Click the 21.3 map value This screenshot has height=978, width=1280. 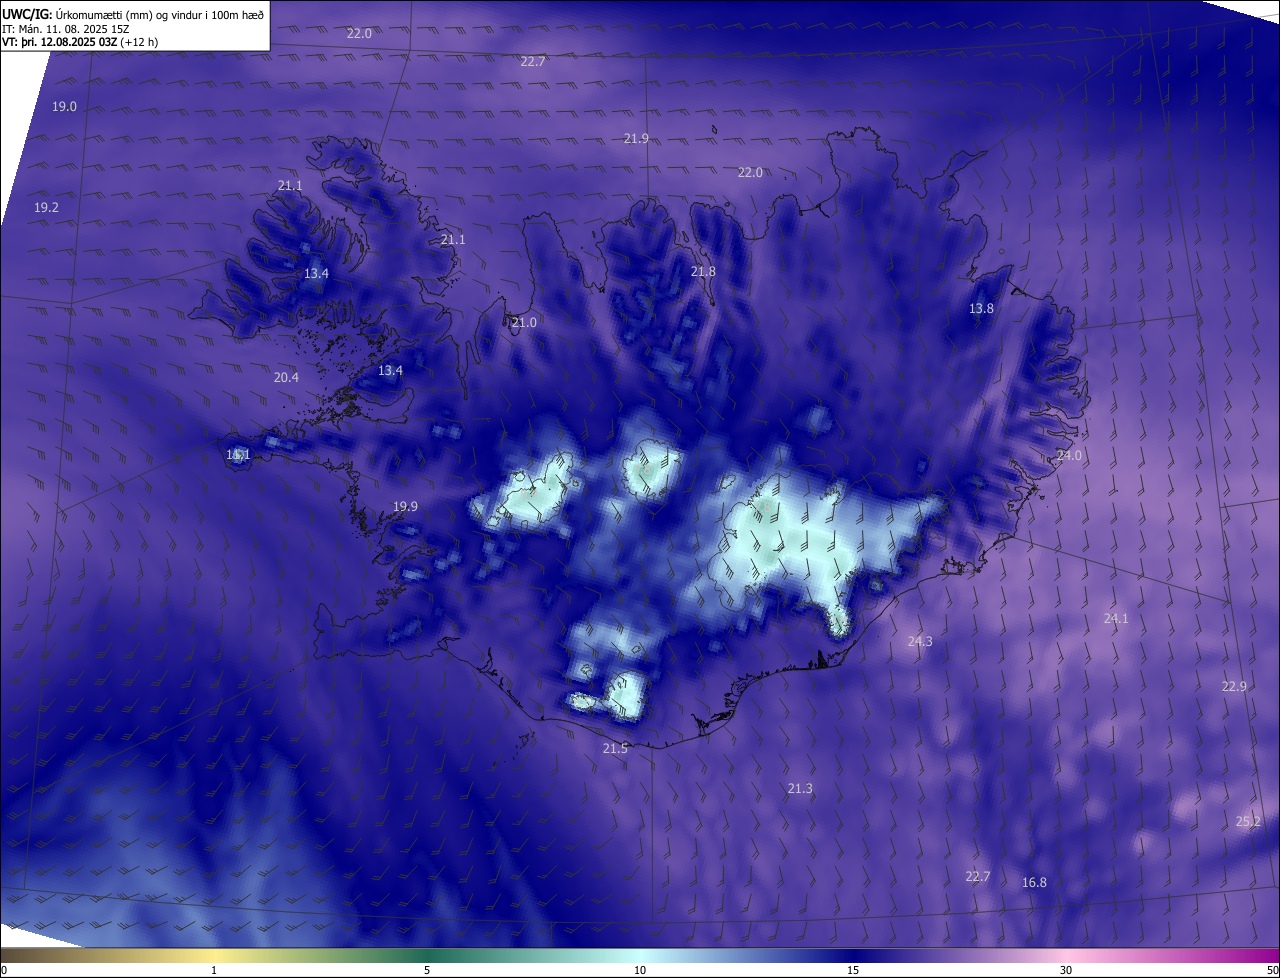(799, 788)
